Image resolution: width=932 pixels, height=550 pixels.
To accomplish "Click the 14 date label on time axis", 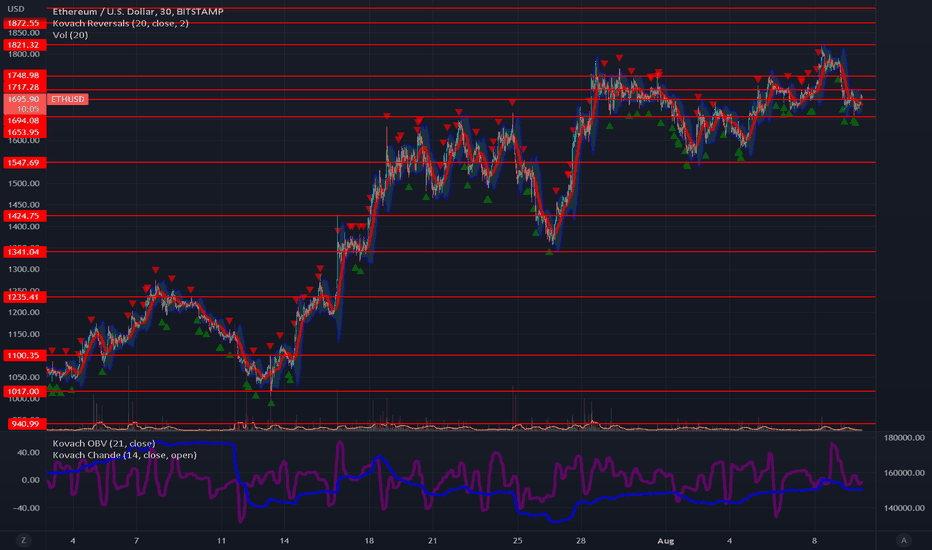I will tap(284, 540).
